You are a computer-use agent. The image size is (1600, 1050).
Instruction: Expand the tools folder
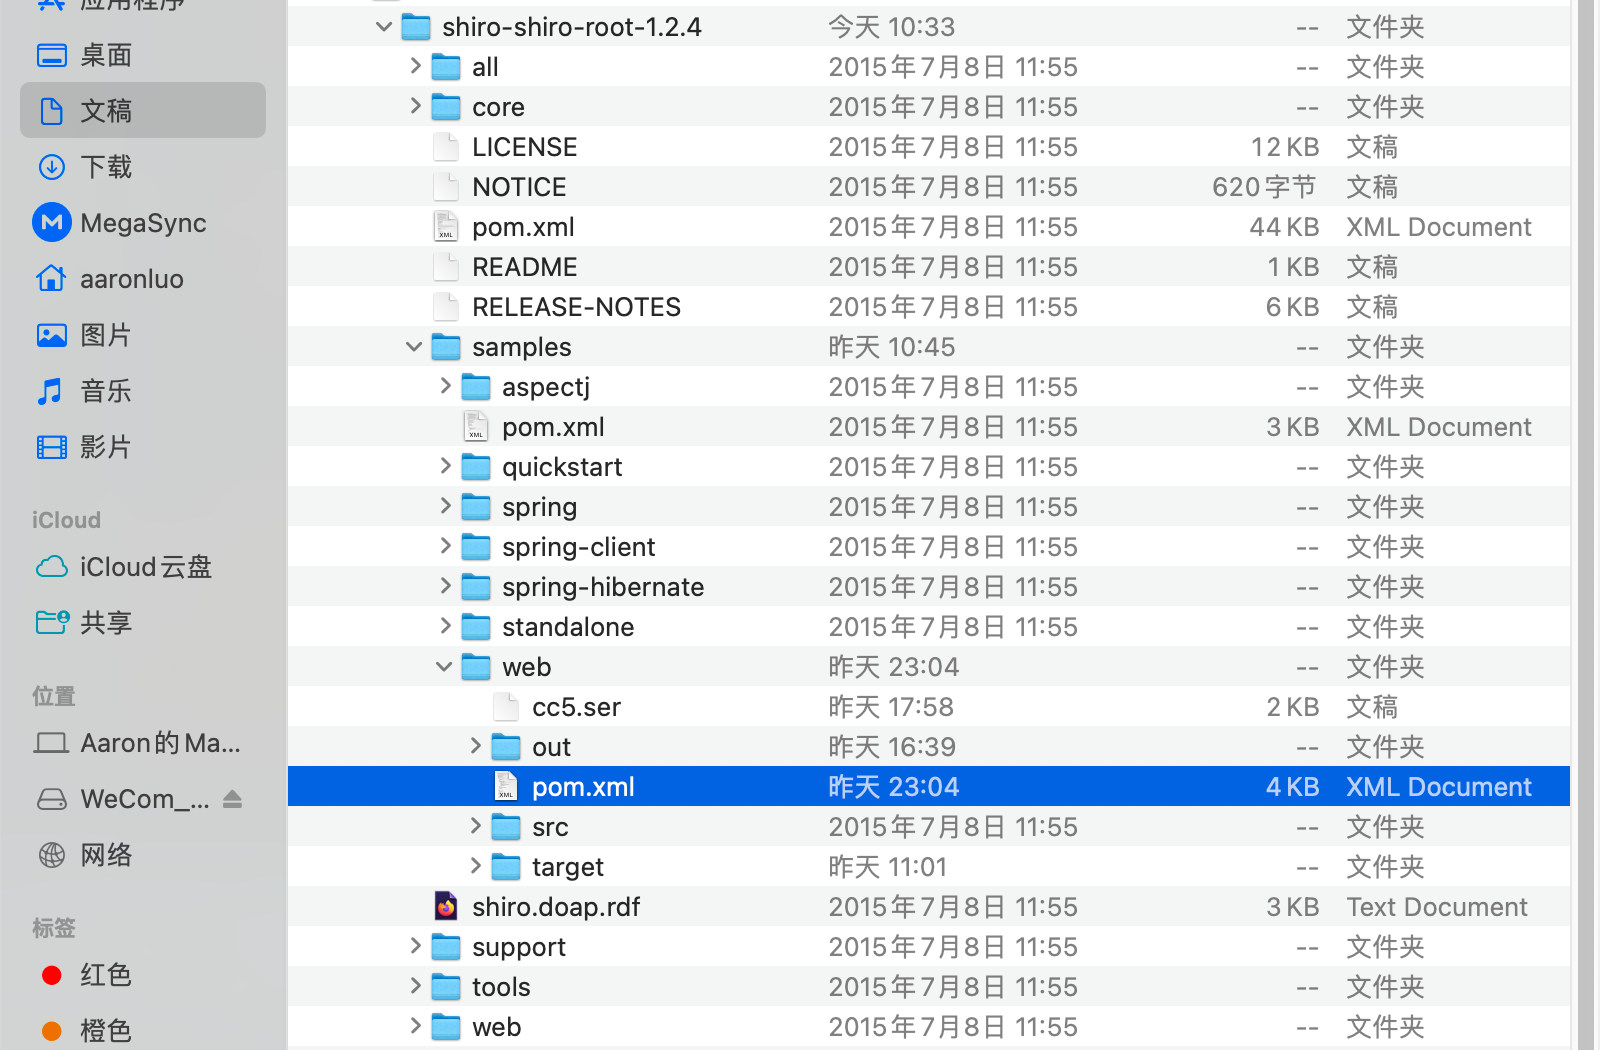415,986
